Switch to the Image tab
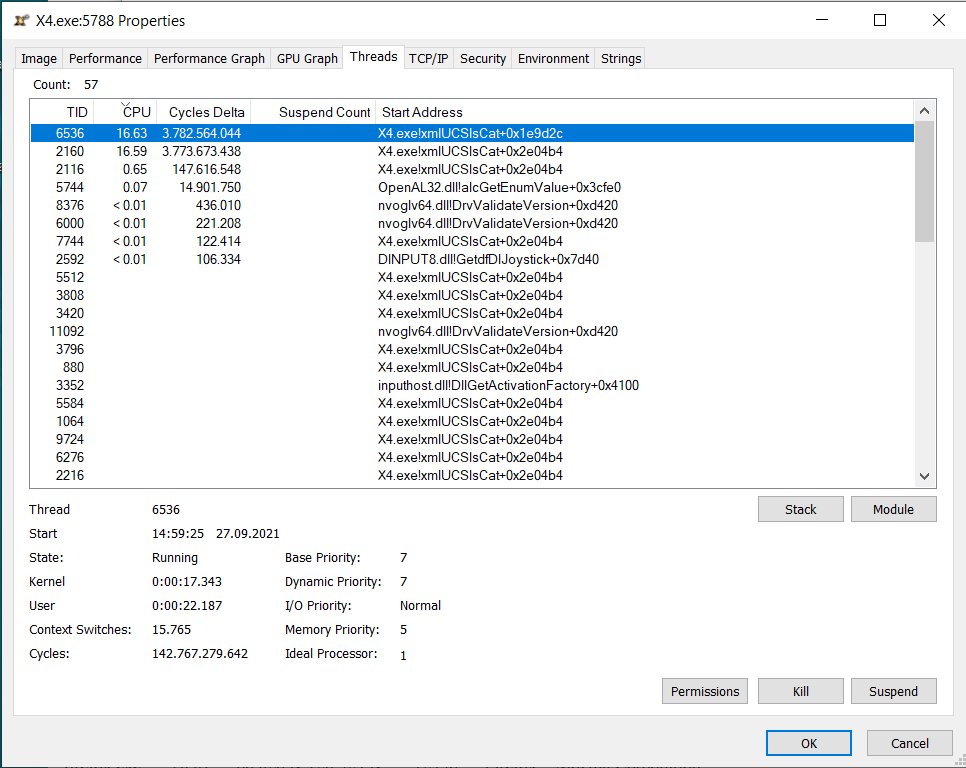Image resolution: width=966 pixels, height=768 pixels. coord(39,59)
